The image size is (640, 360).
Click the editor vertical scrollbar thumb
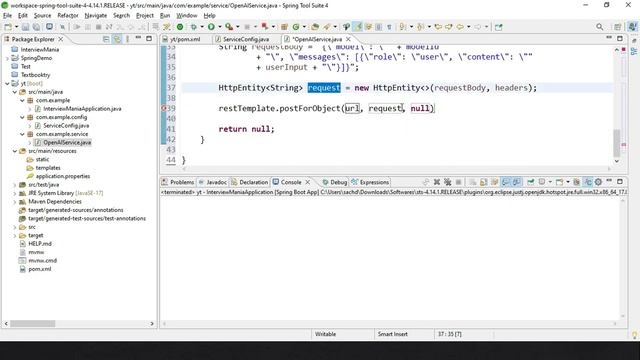(x=617, y=143)
